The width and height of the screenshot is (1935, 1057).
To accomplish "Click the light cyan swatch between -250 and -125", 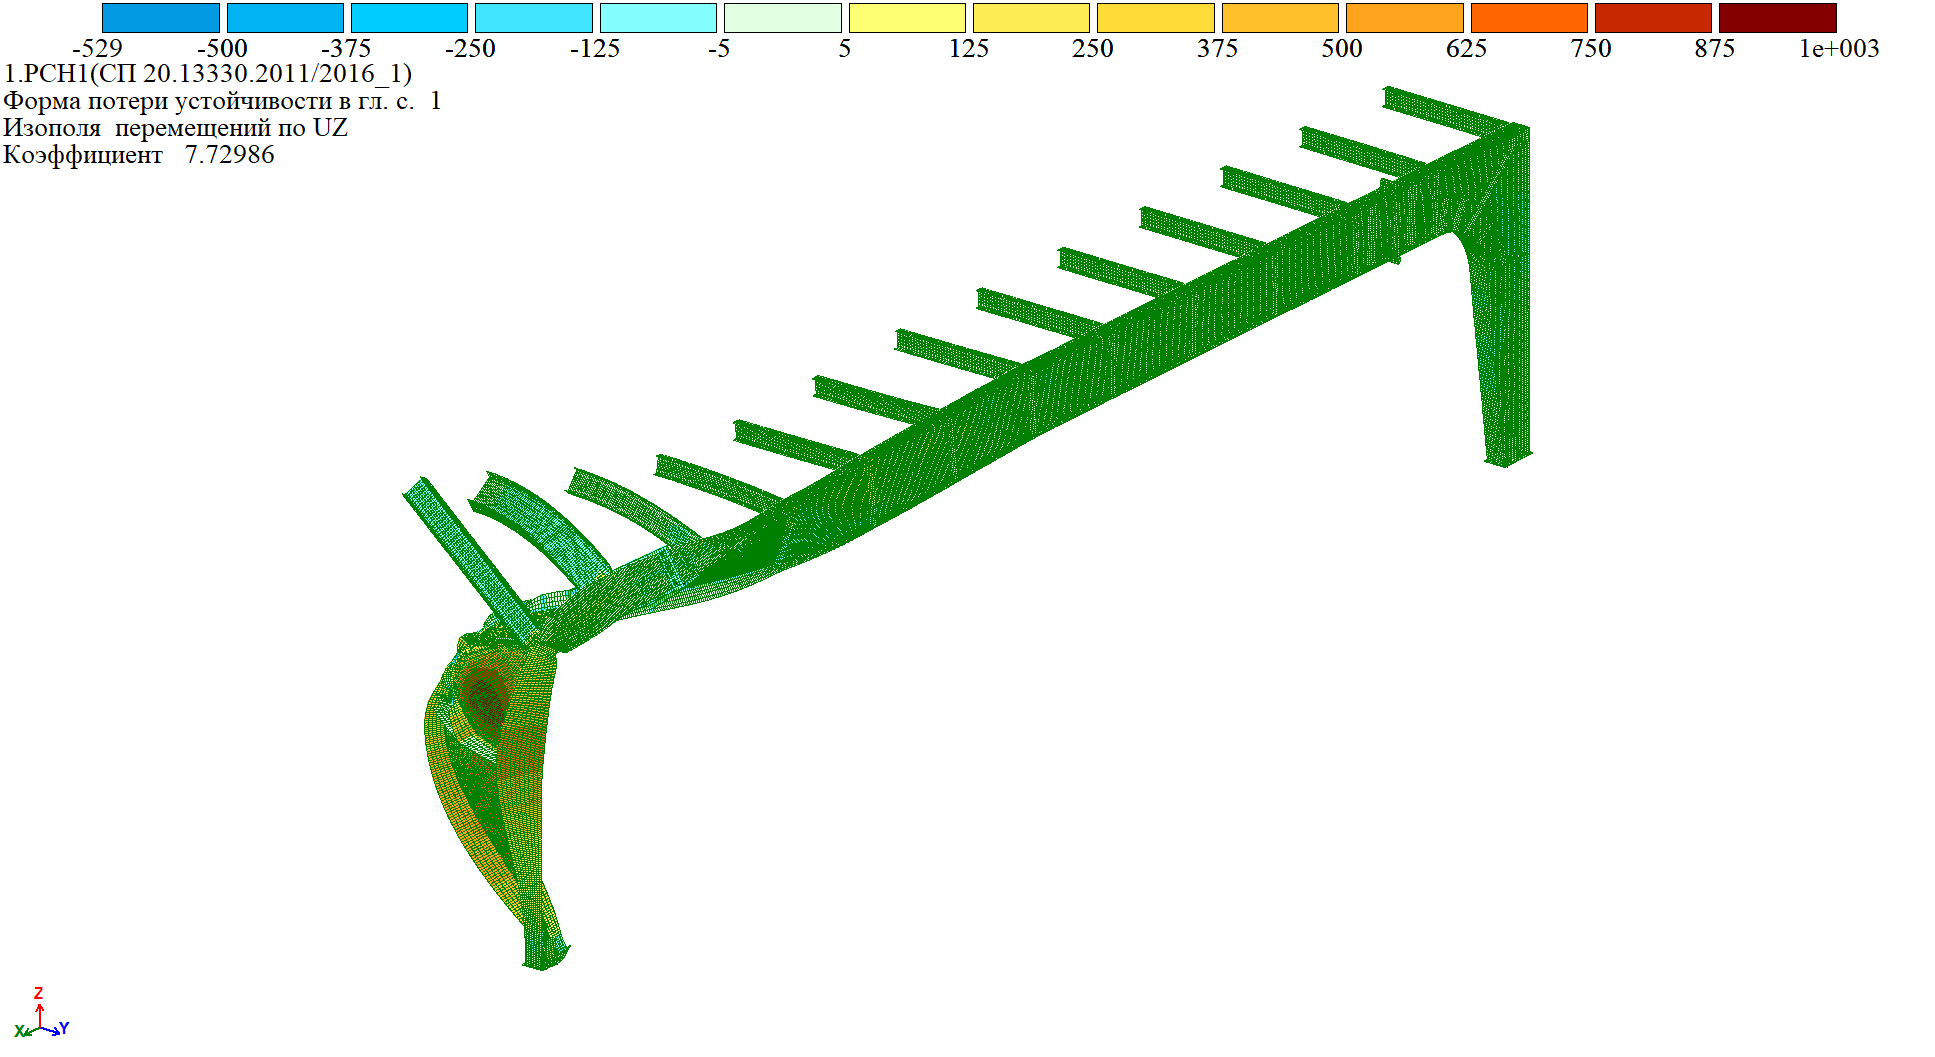I will tap(534, 18).
